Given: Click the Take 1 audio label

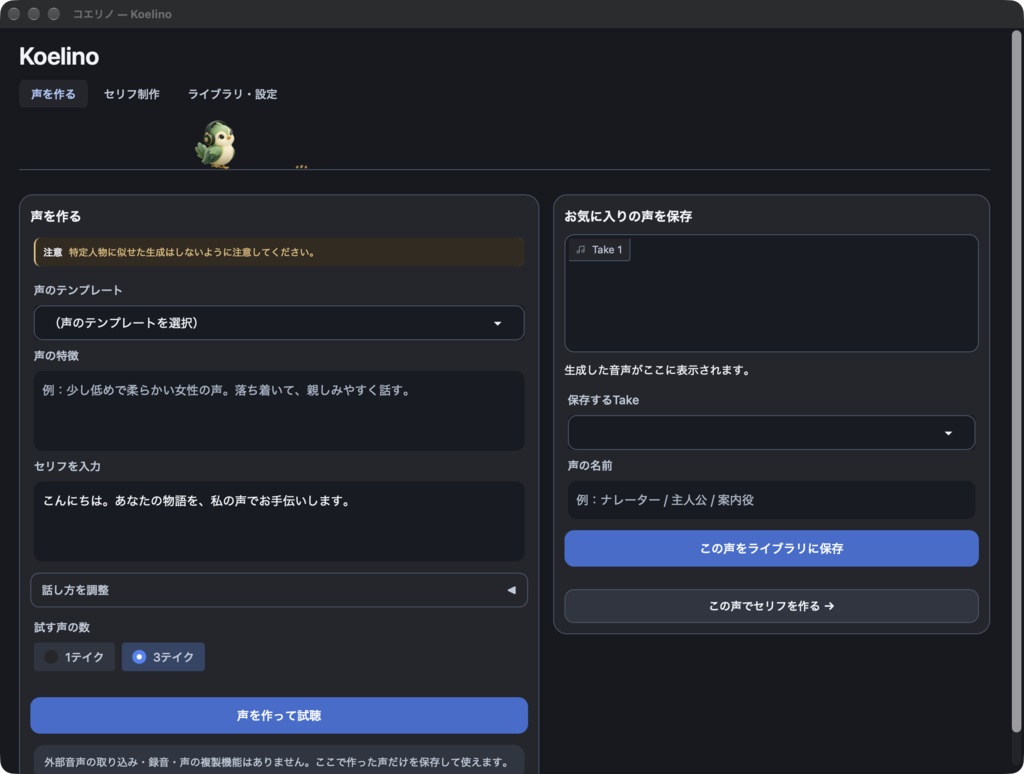Looking at the screenshot, I should tap(599, 250).
